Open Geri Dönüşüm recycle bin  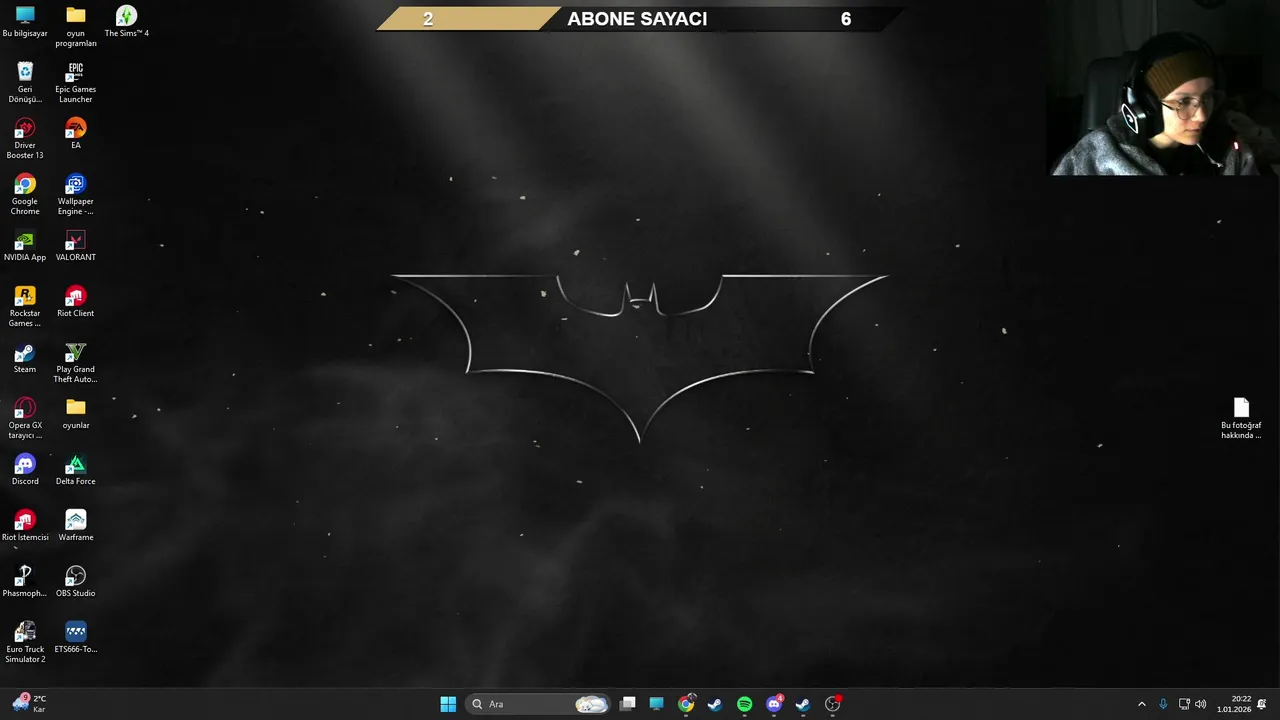[x=25, y=82]
